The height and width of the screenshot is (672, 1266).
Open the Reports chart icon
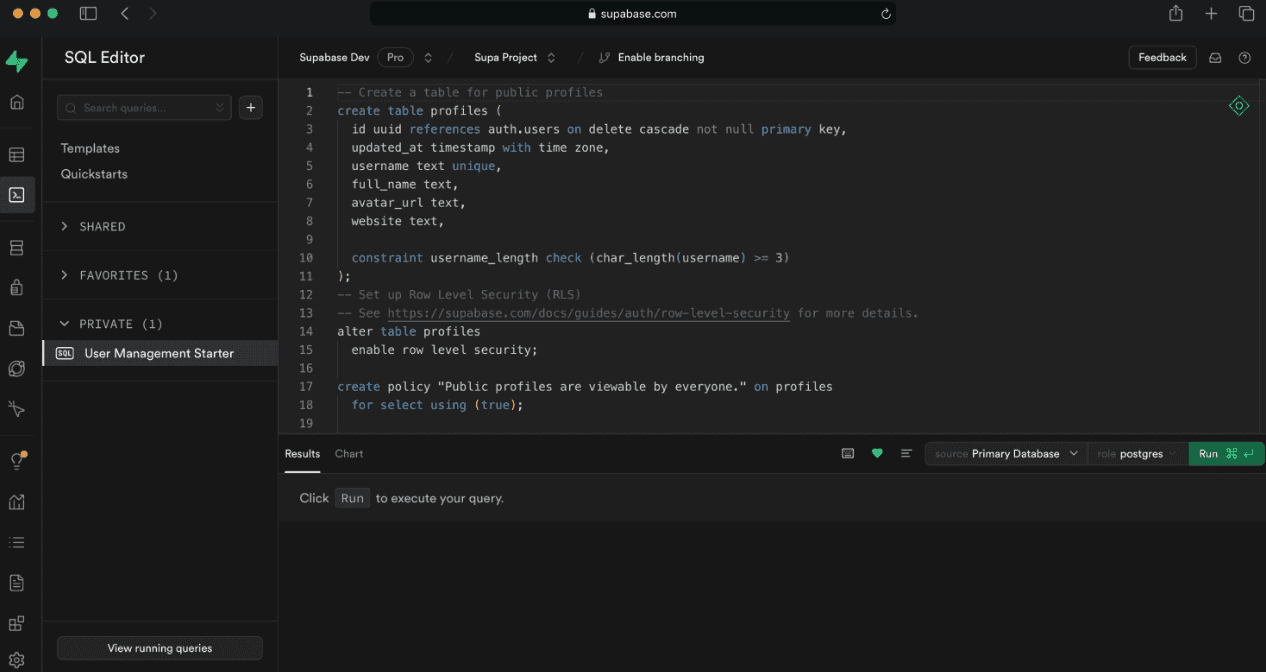[x=16, y=501]
